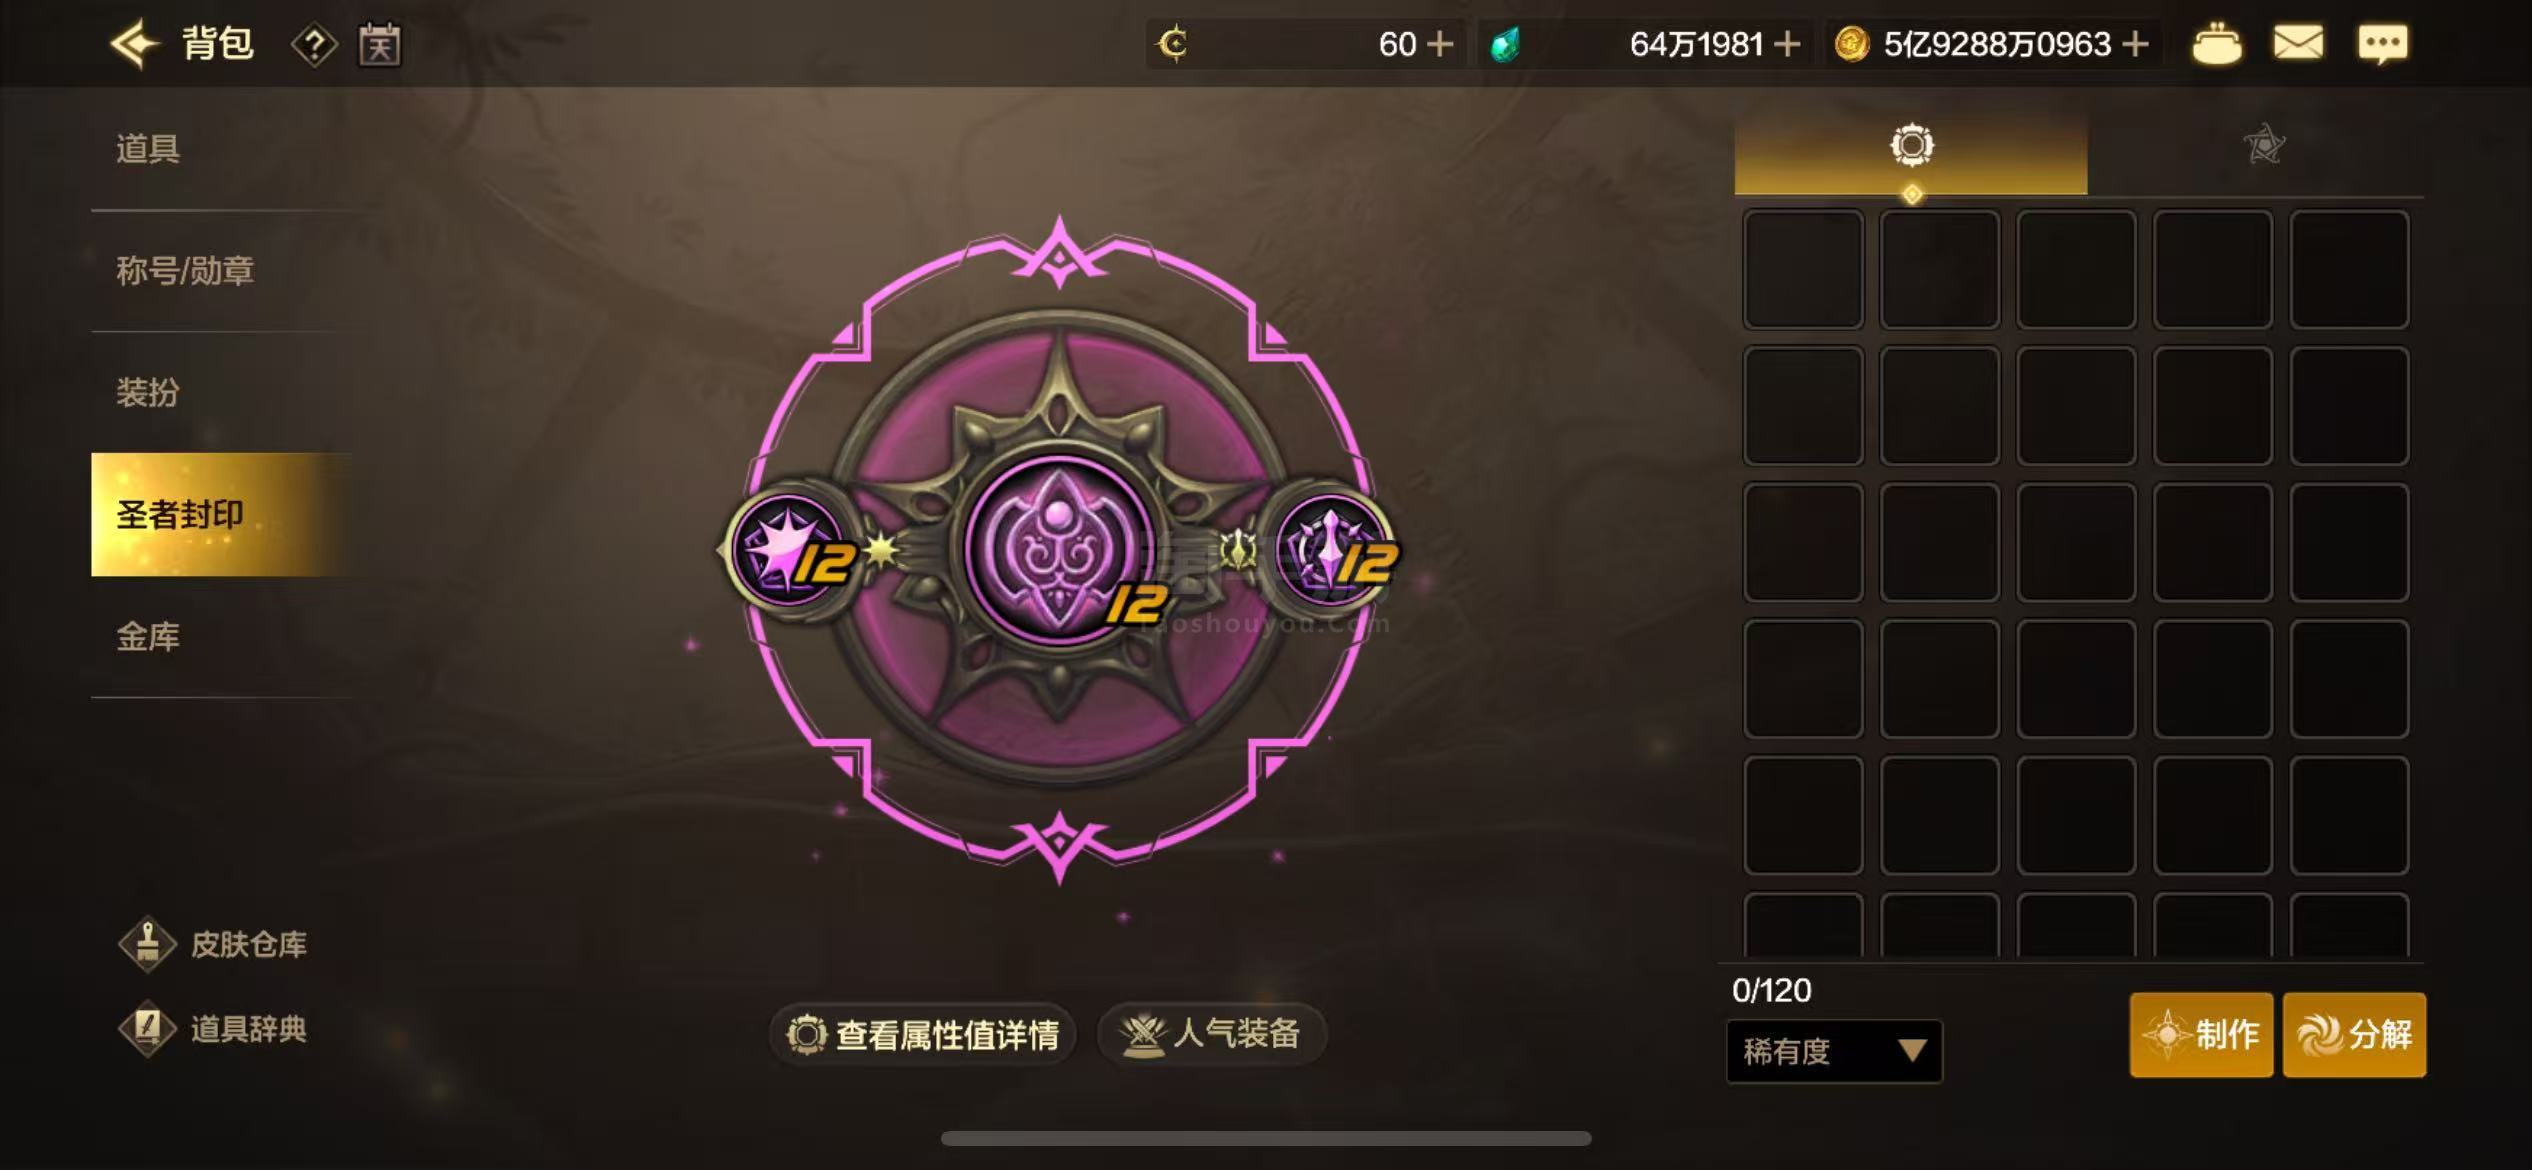The image size is (2532, 1170).
Task: Select the right seal rune slot level 12
Action: (x=1334, y=549)
